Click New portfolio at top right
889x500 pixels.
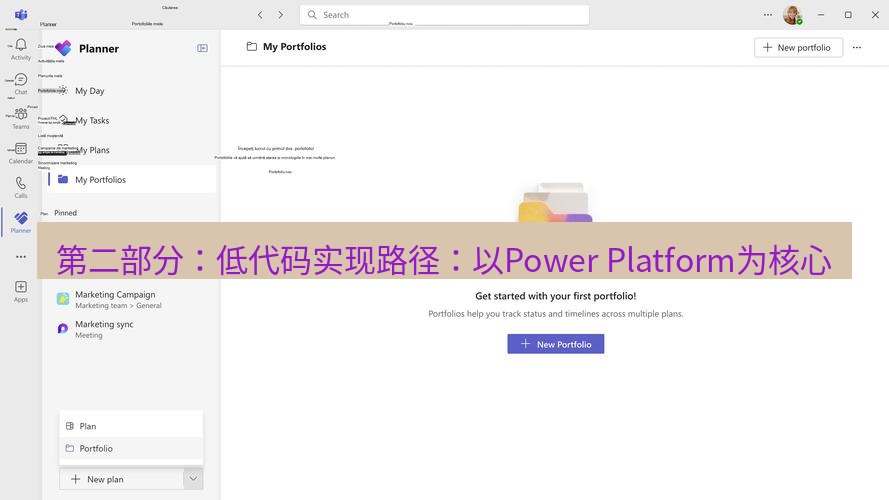[x=798, y=48]
